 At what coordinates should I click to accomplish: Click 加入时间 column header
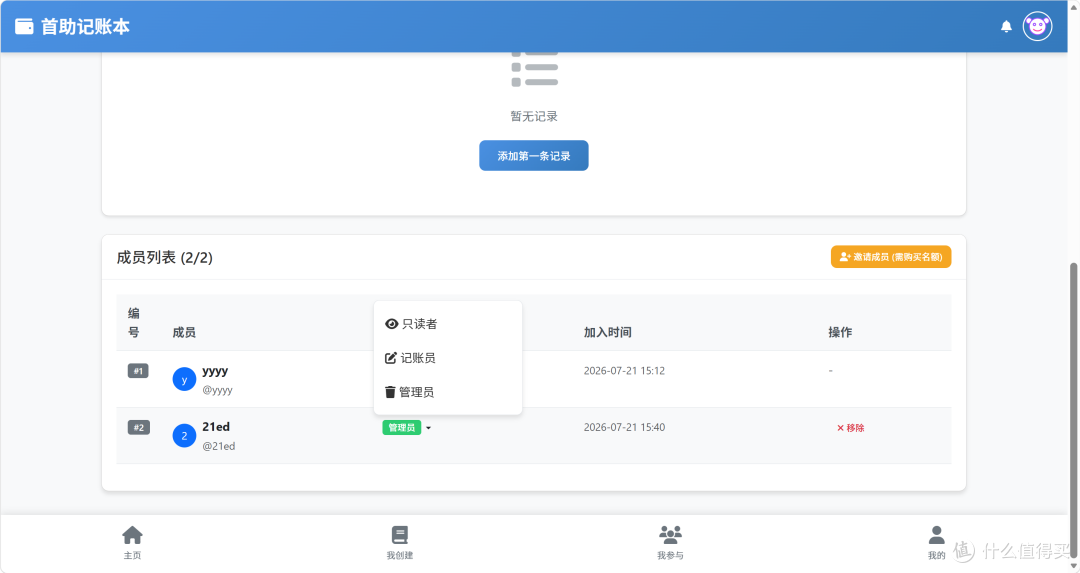pyautogui.click(x=608, y=332)
